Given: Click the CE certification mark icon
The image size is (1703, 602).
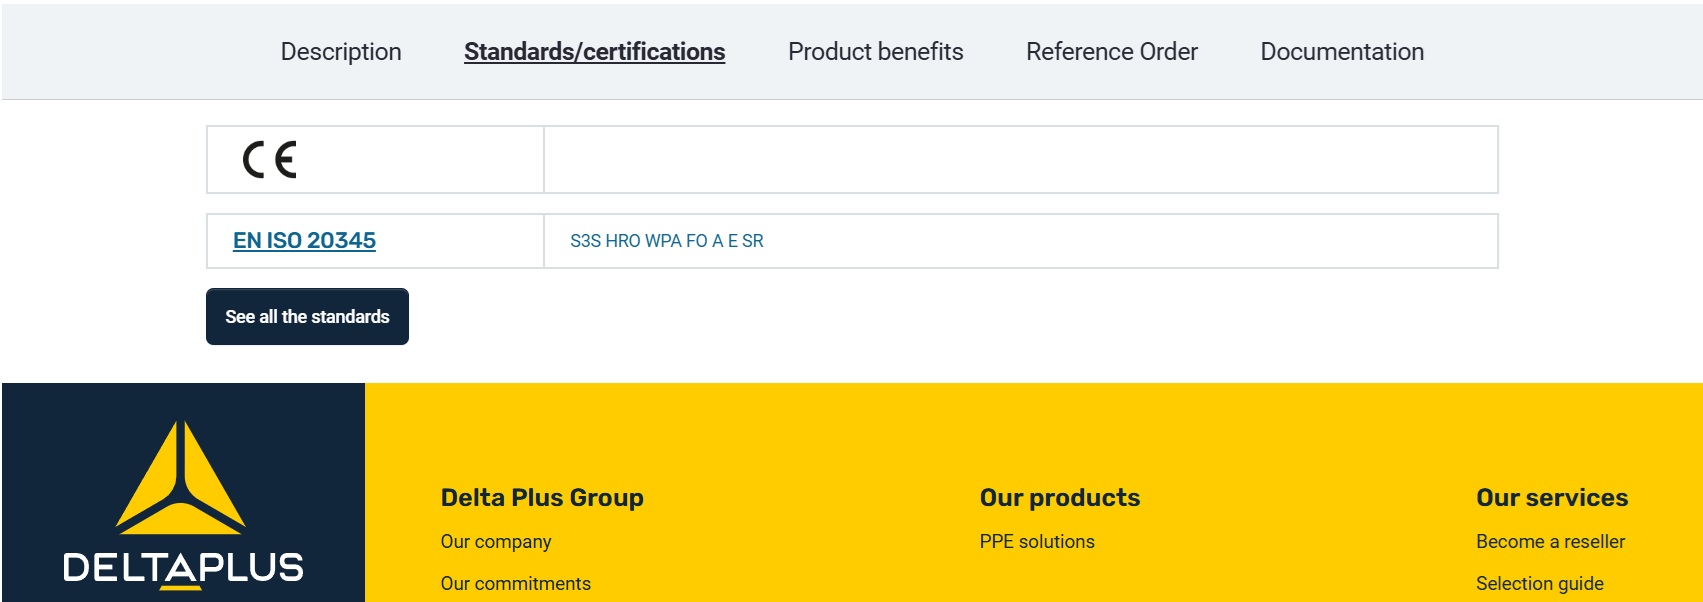Looking at the screenshot, I should click(270, 160).
